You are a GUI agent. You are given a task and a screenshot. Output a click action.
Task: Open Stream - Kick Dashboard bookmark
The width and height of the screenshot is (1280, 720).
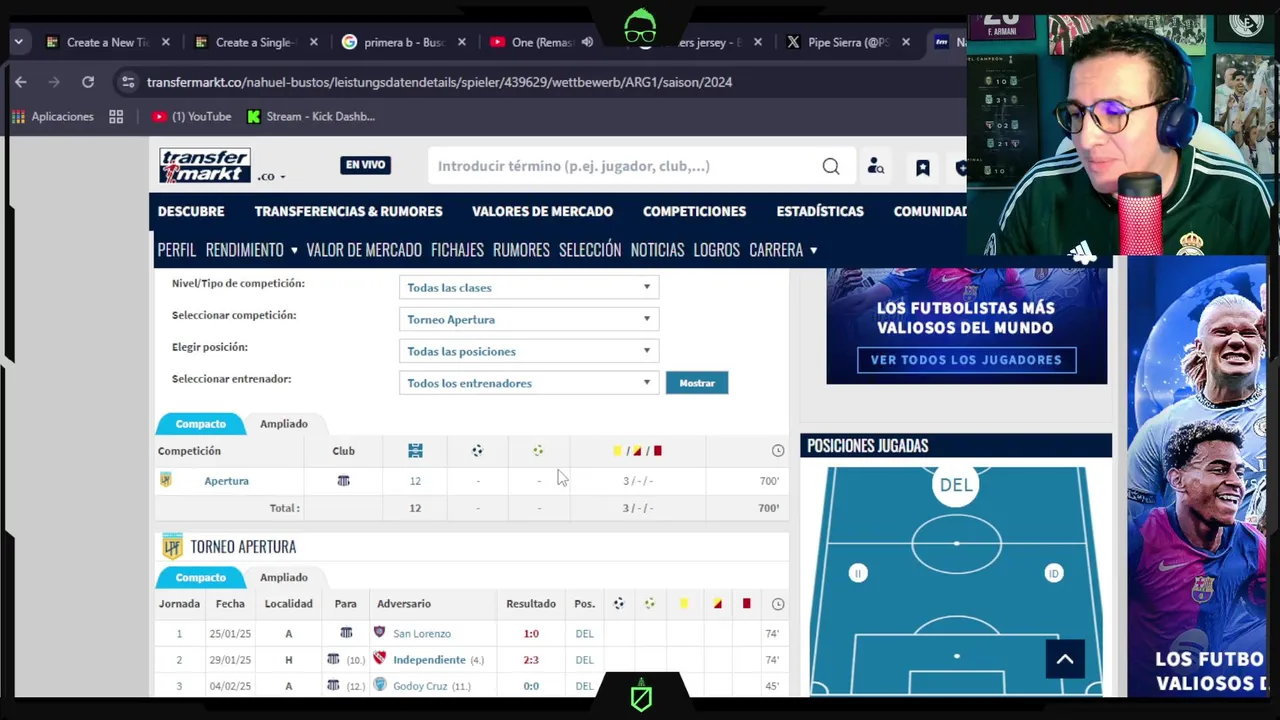point(311,117)
